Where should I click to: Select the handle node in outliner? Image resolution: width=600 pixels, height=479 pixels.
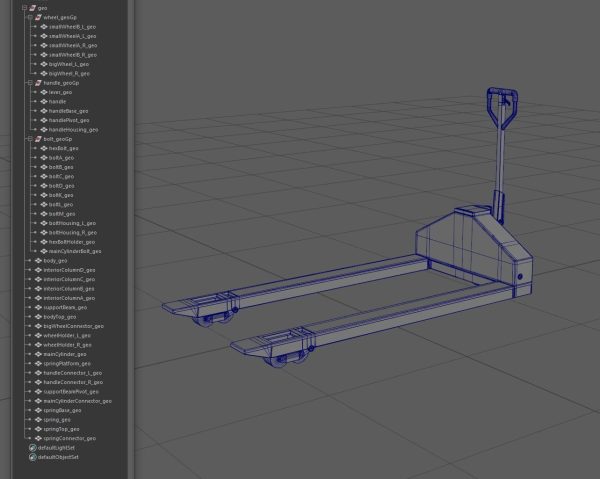click(x=57, y=101)
